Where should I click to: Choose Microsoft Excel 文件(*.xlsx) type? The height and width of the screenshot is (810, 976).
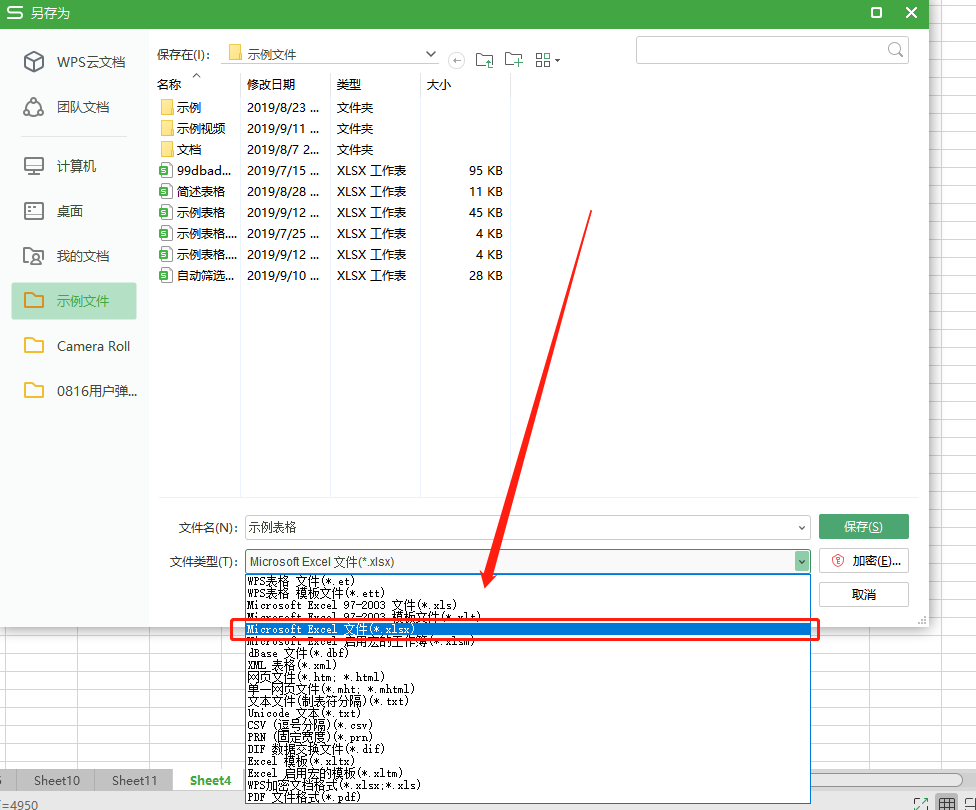point(528,629)
